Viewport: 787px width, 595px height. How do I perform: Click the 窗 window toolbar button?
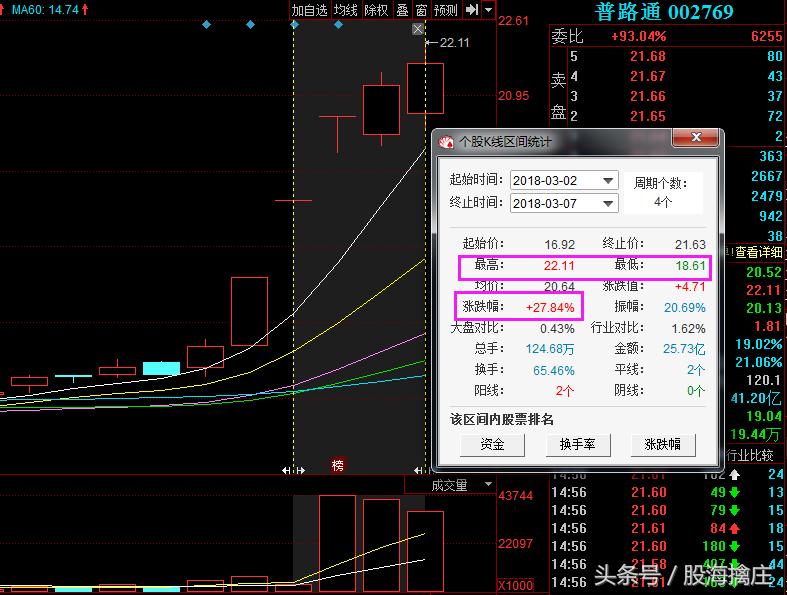tap(421, 10)
